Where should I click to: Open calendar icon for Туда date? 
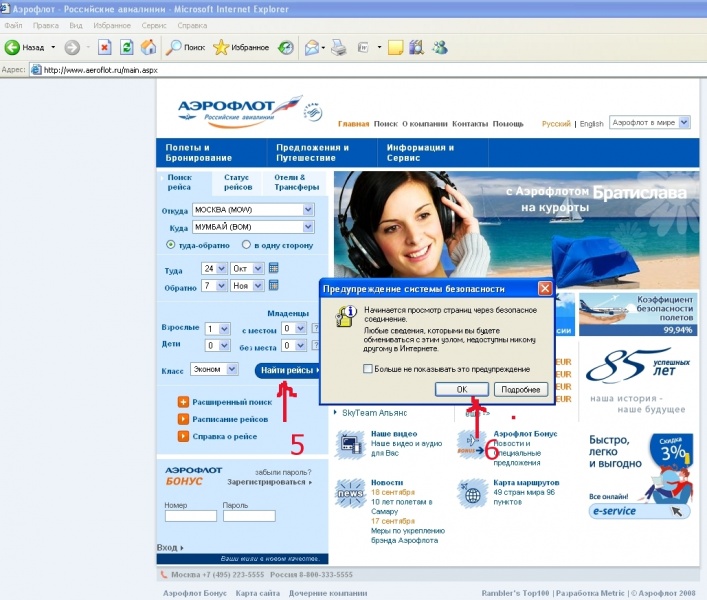point(273,268)
